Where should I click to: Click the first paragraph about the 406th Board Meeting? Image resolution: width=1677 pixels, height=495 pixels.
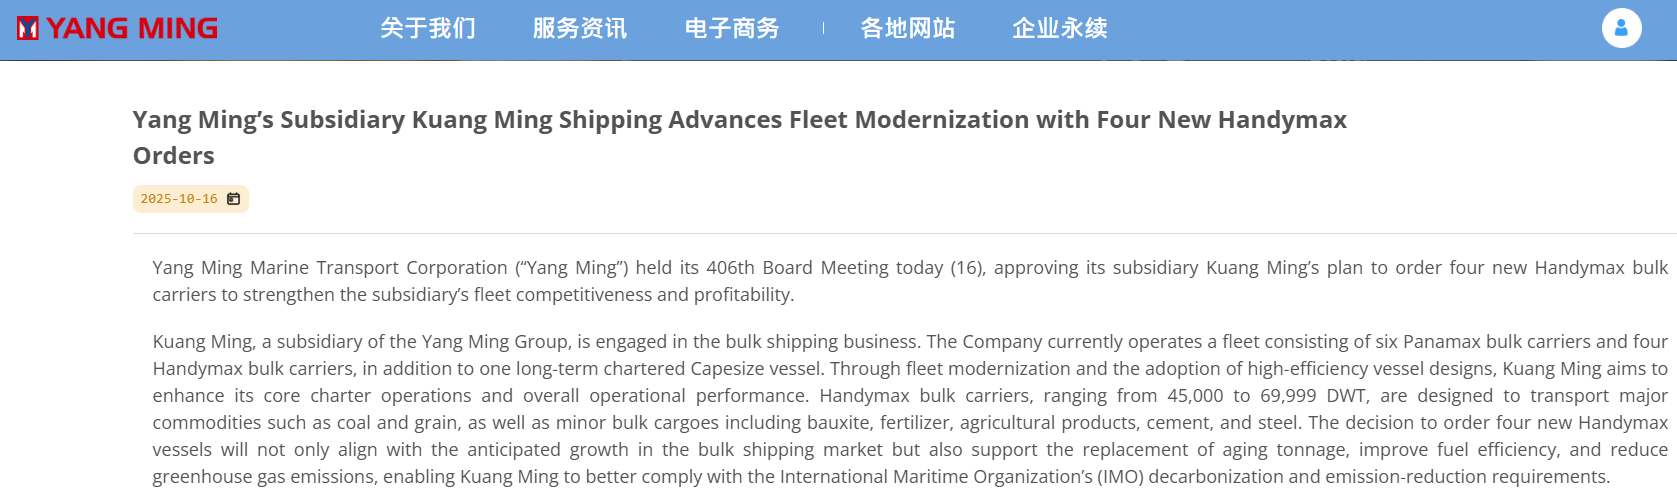tap(909, 281)
